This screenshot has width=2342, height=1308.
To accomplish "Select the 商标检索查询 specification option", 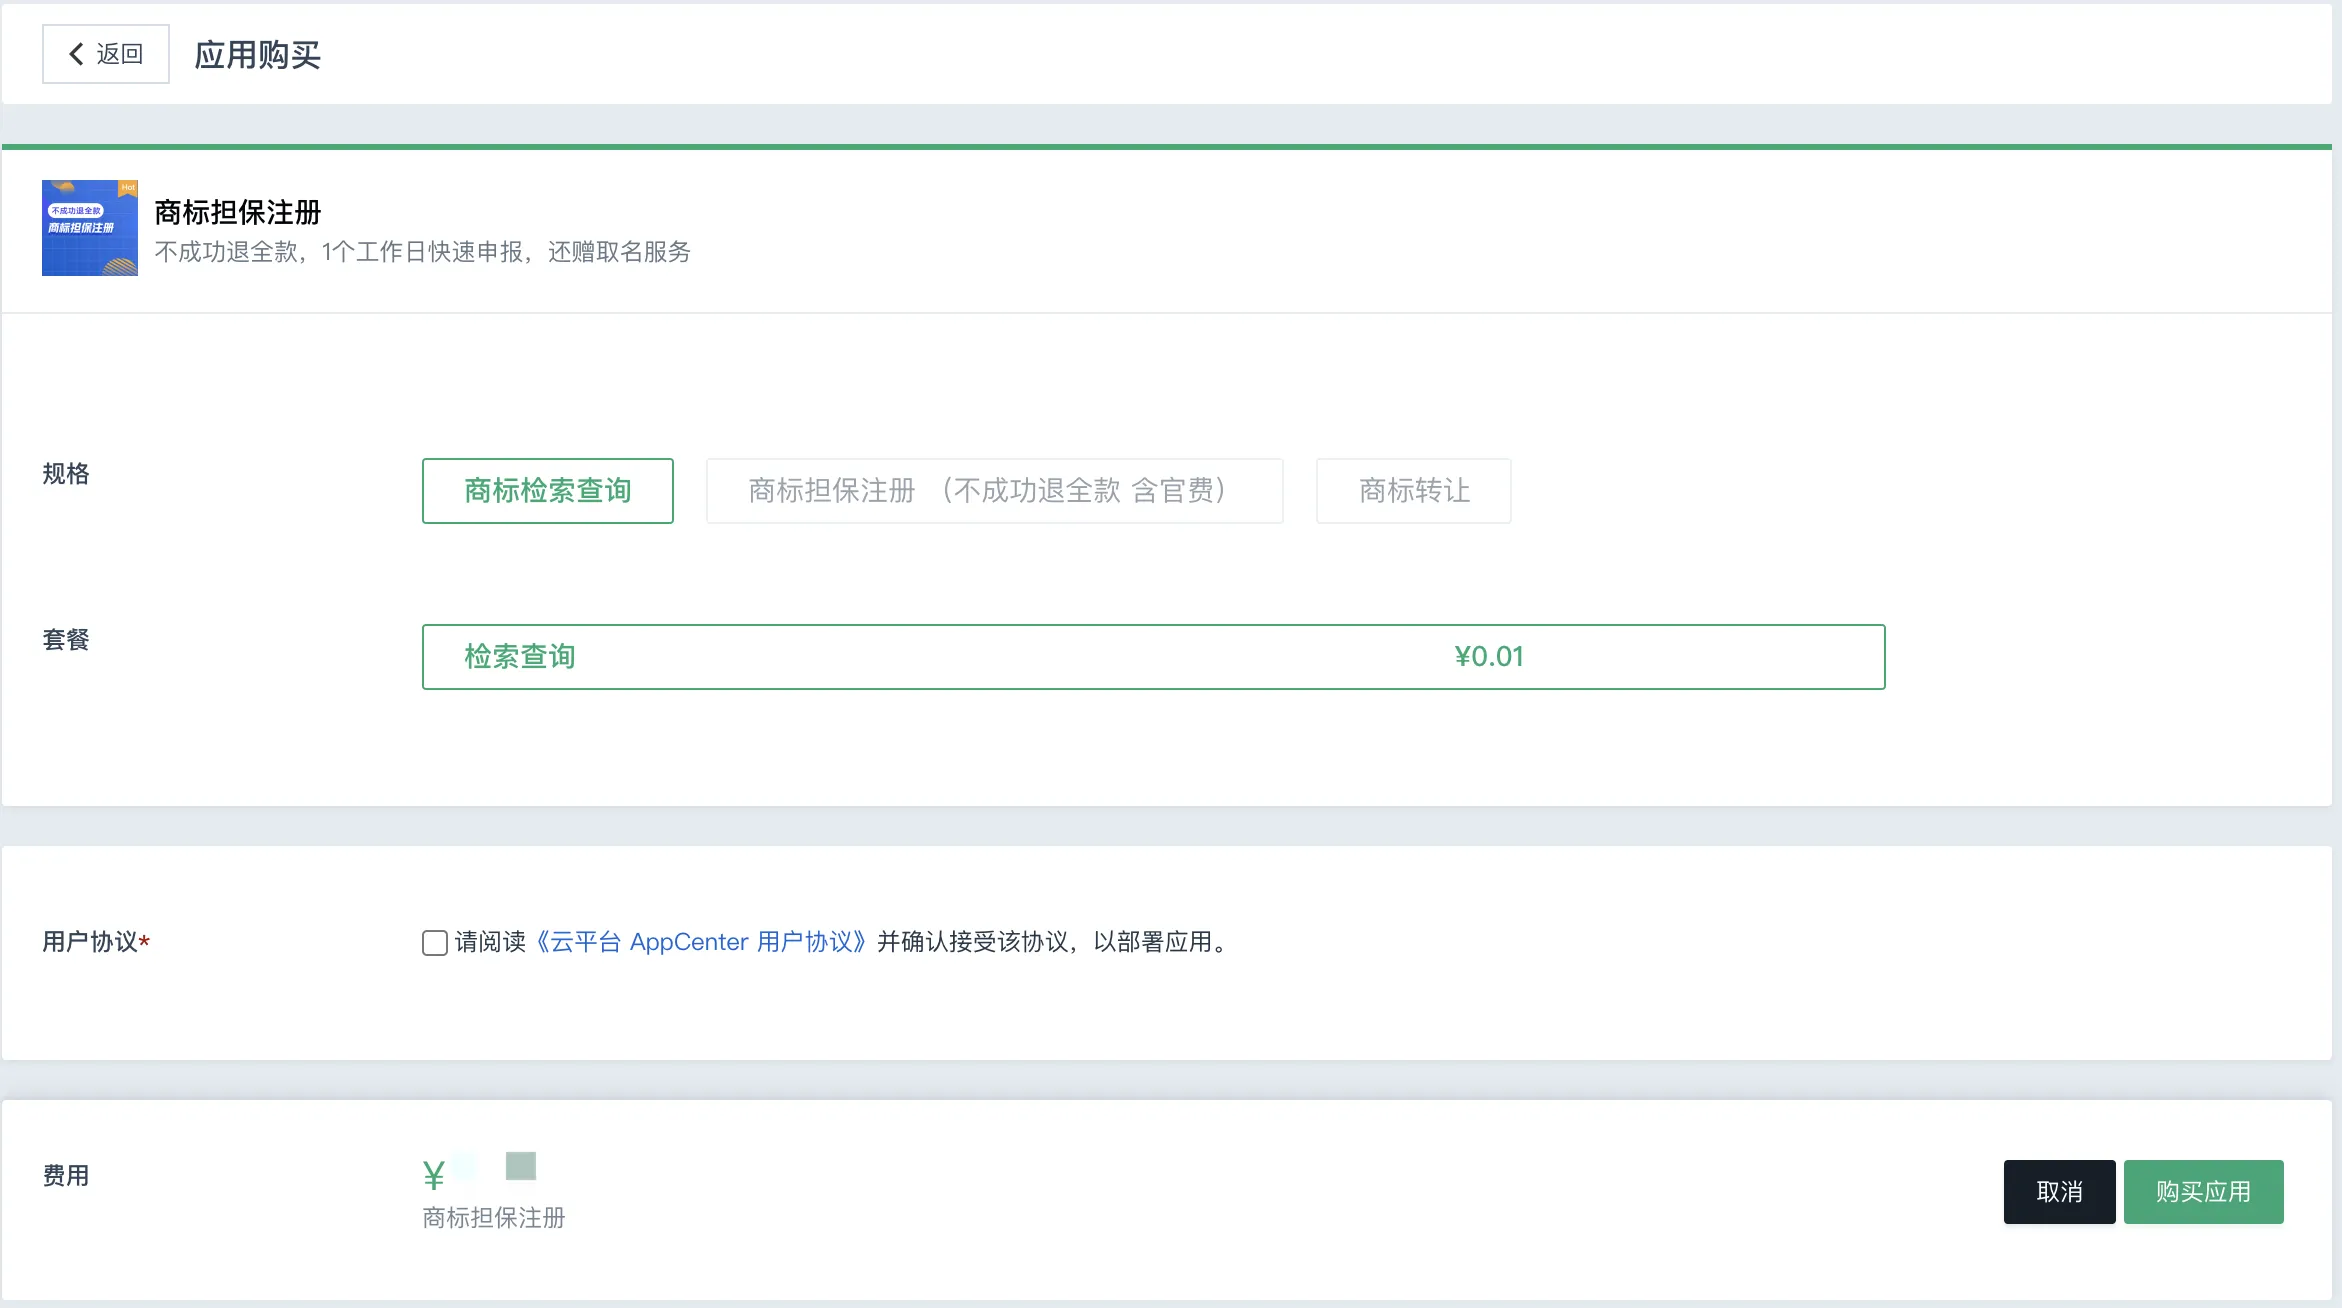I will 547,491.
